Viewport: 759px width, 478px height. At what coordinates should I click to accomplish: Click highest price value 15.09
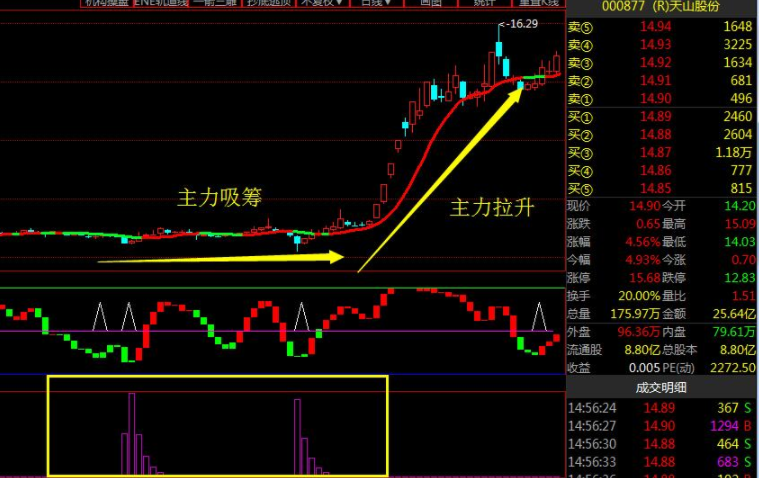click(740, 224)
